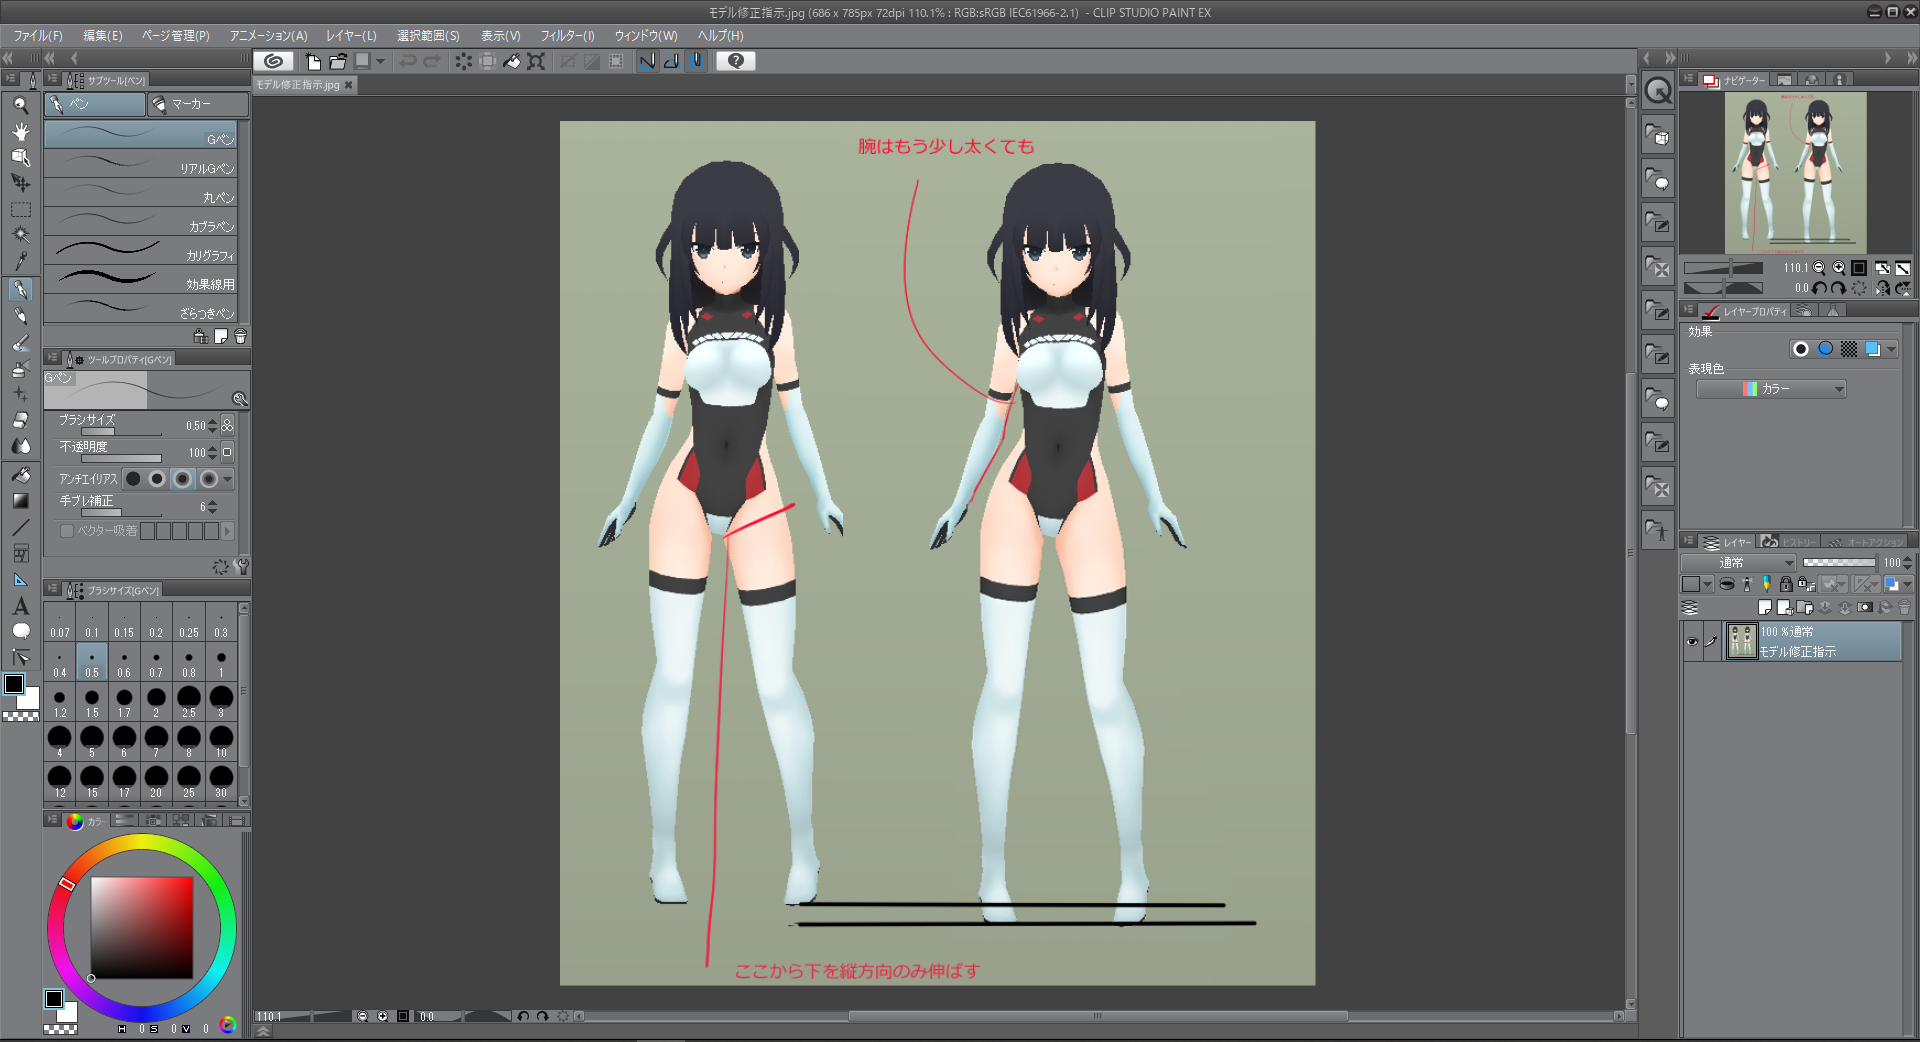Pick the Fill bucket tool
Image resolution: width=1920 pixels, height=1042 pixels.
[20, 475]
